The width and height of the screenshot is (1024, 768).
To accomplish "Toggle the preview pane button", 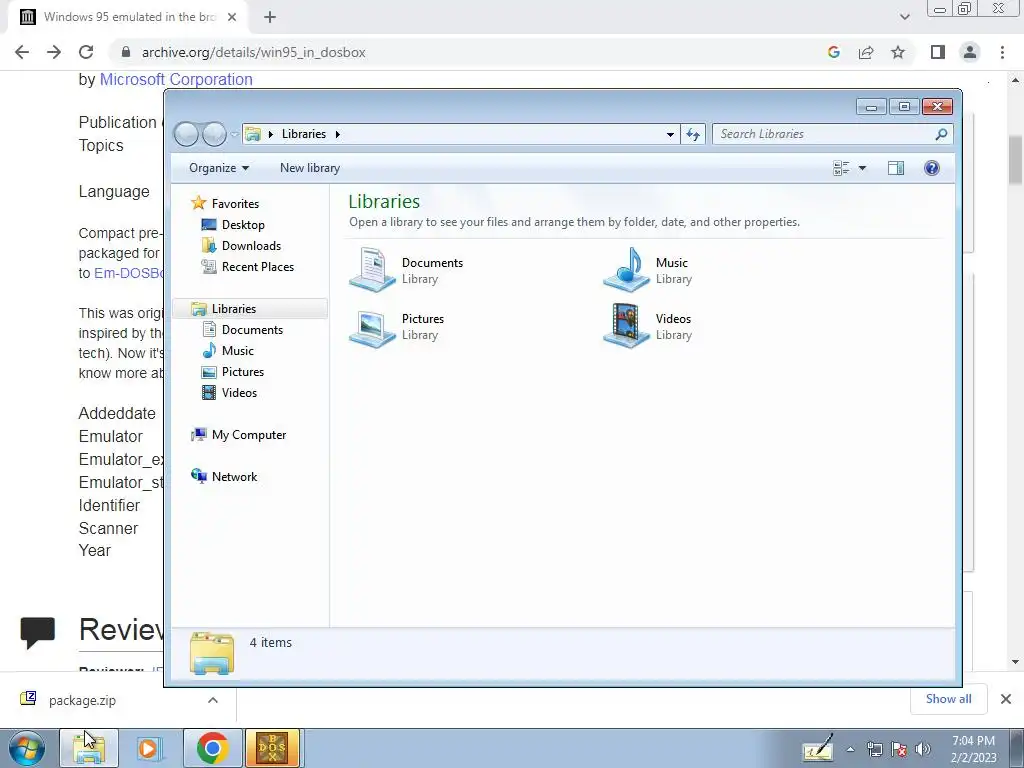I will (896, 168).
